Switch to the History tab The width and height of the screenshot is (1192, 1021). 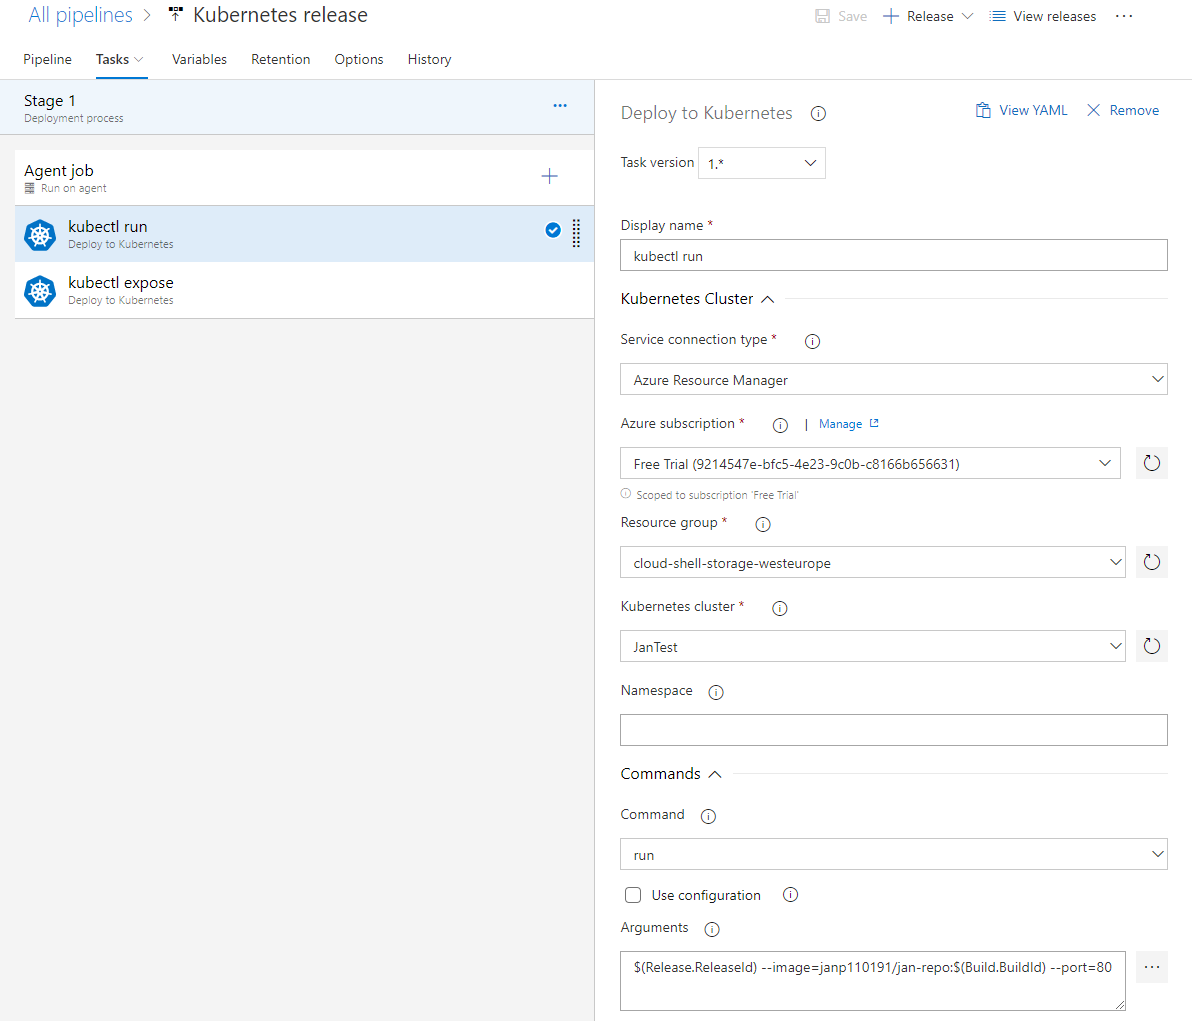430,59
